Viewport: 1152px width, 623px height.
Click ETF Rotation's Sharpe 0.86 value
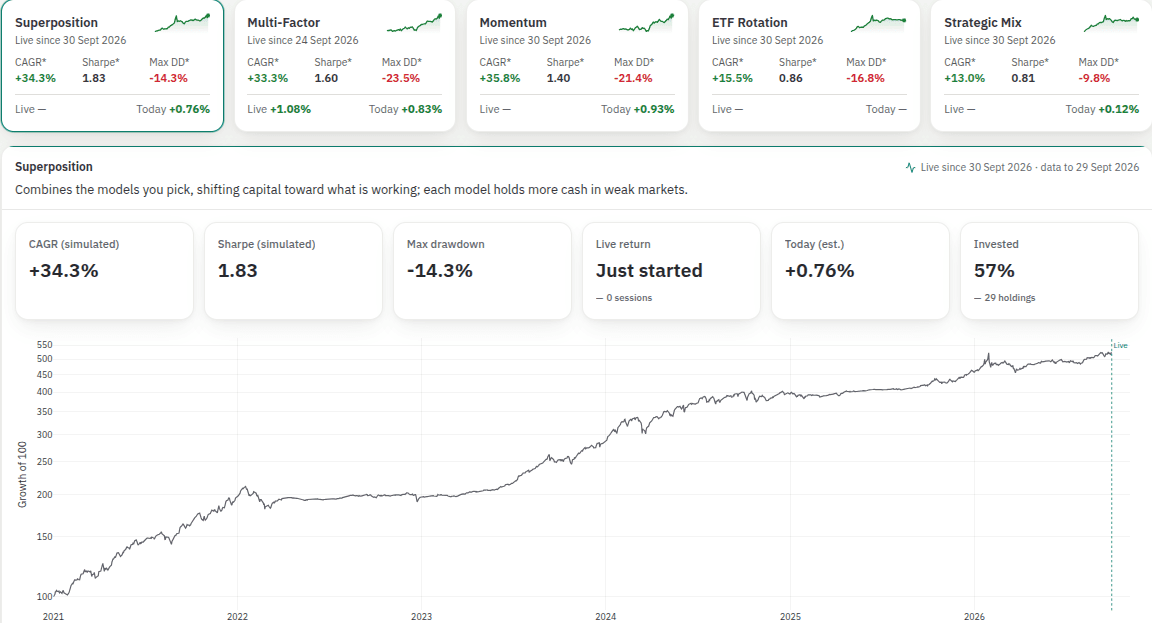coord(791,78)
